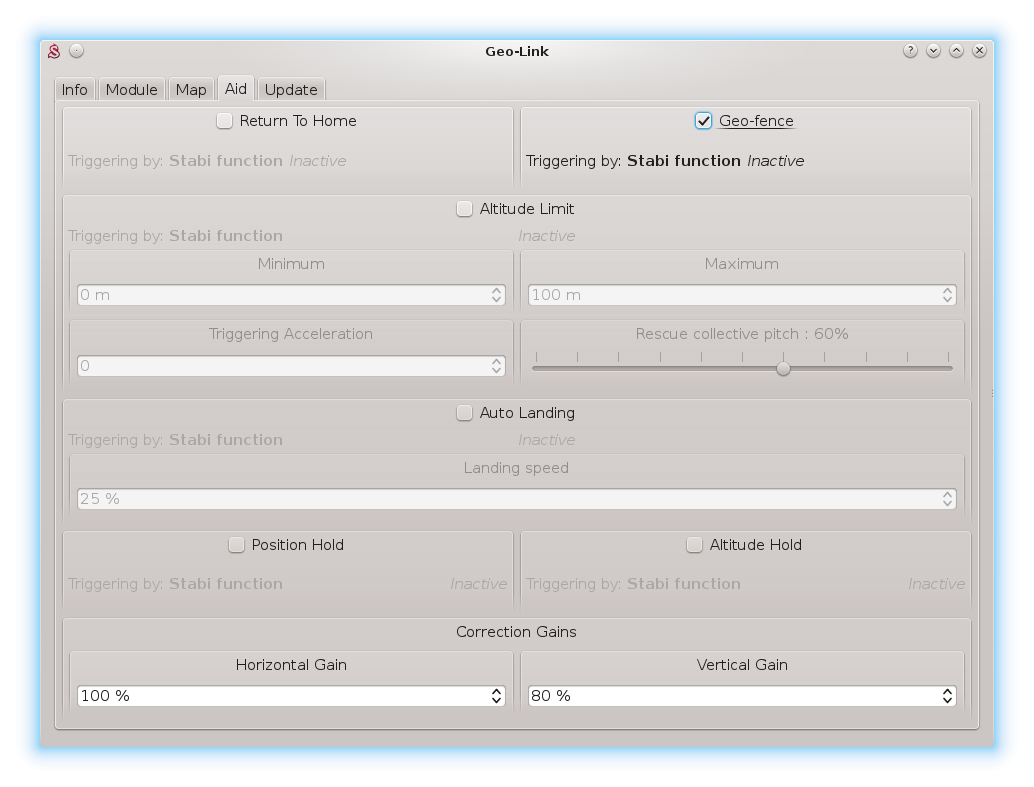Enable the Altitude Hold checkbox
The width and height of the screenshot is (1034, 787).
coord(694,545)
